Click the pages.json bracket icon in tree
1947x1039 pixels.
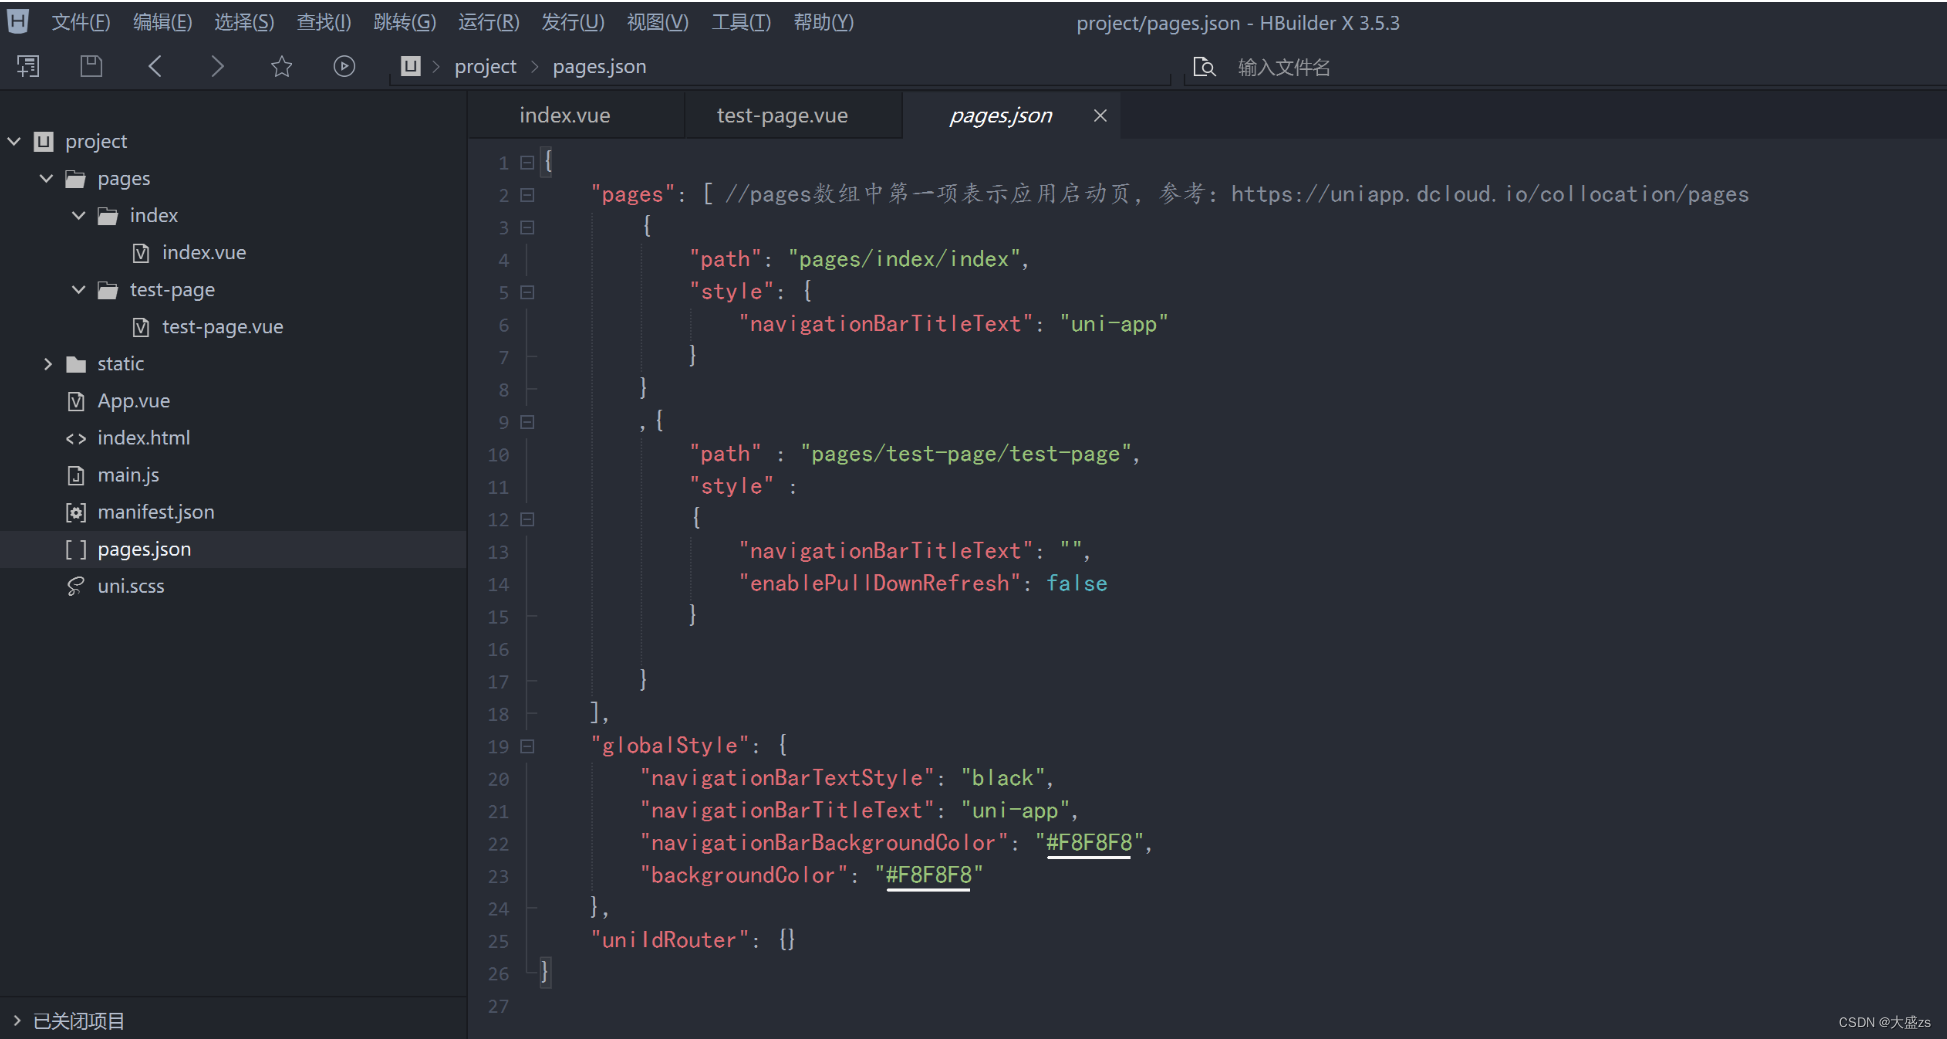click(76, 549)
